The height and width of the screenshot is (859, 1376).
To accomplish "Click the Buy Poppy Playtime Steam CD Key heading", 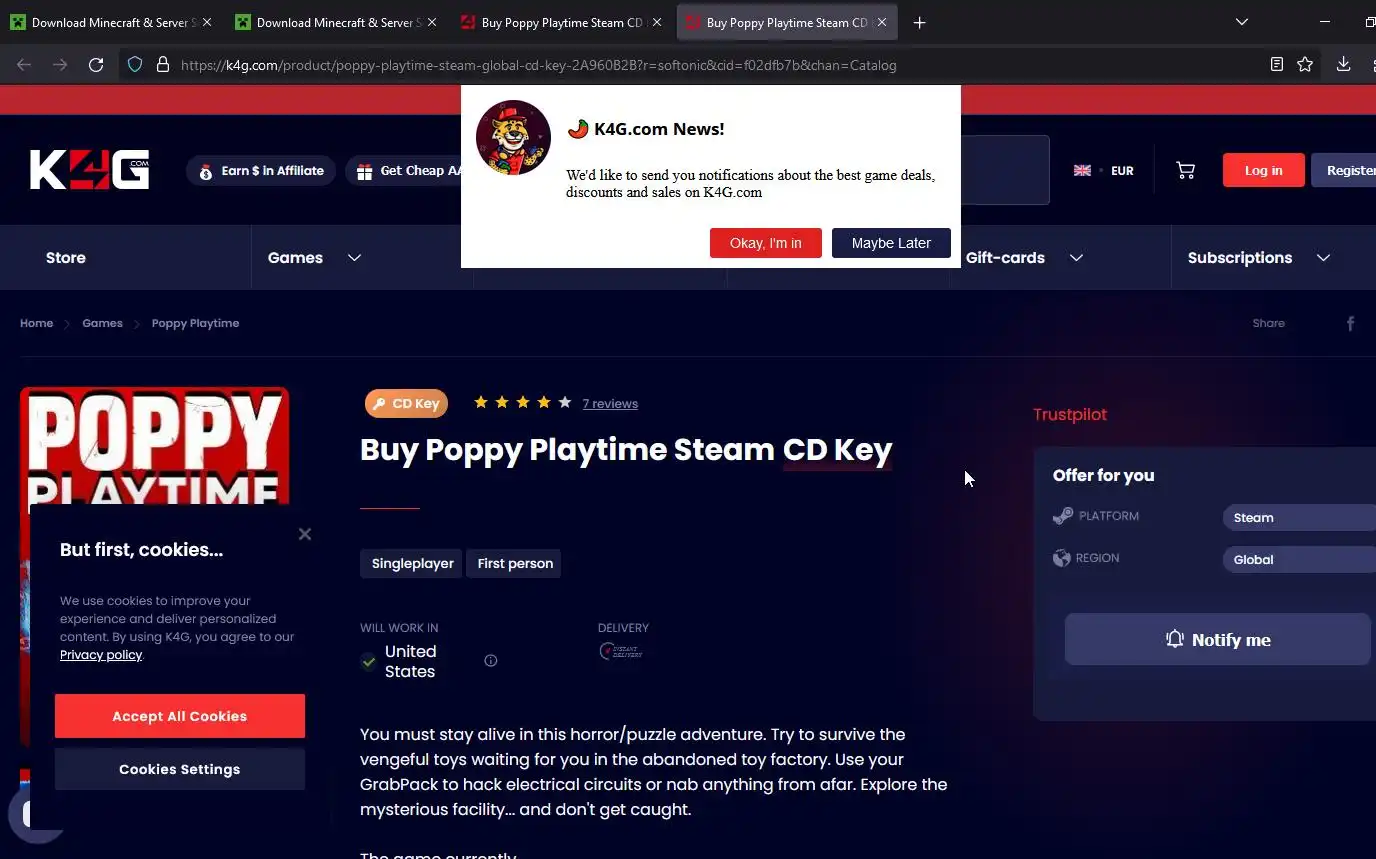I will tap(626, 449).
